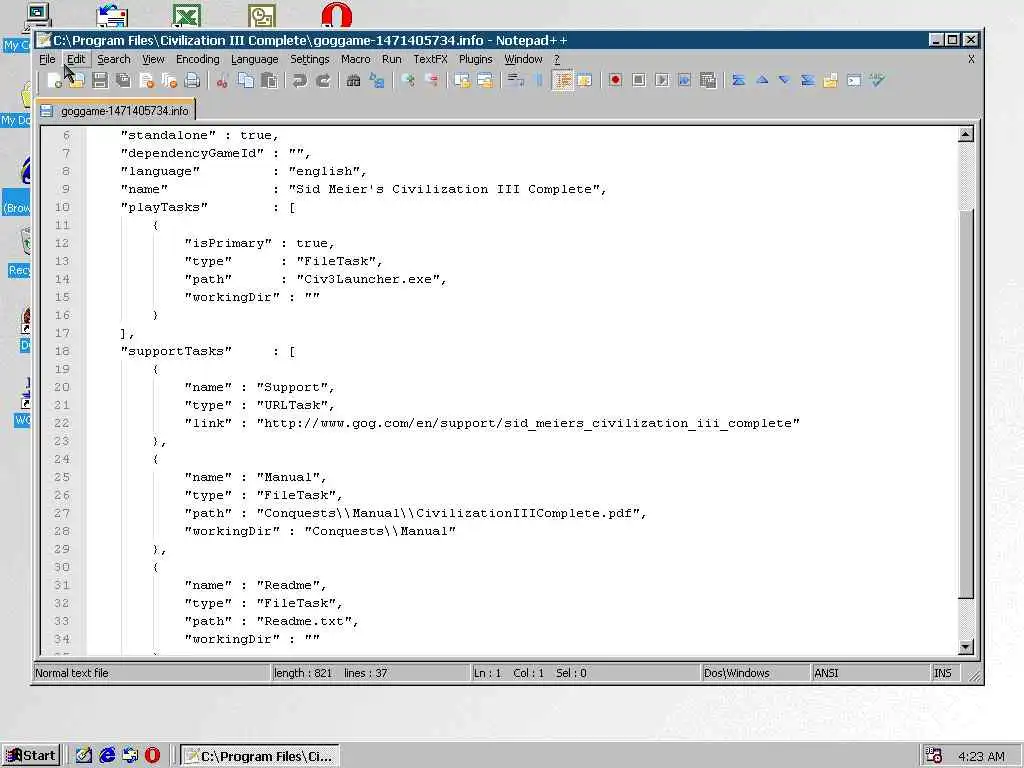Screen dimensions: 1024x768
Task: Click the Notepad++ taskbar button
Action: tap(260, 756)
